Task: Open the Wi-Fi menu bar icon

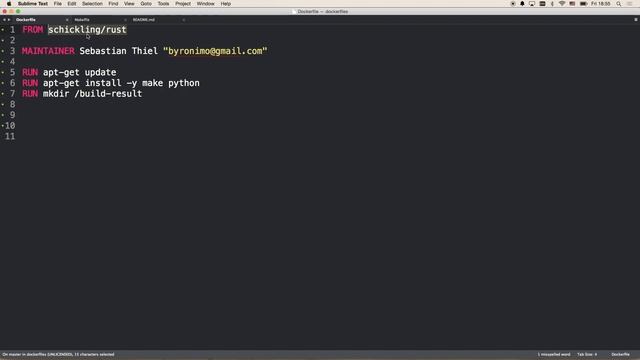Action: point(562,4)
